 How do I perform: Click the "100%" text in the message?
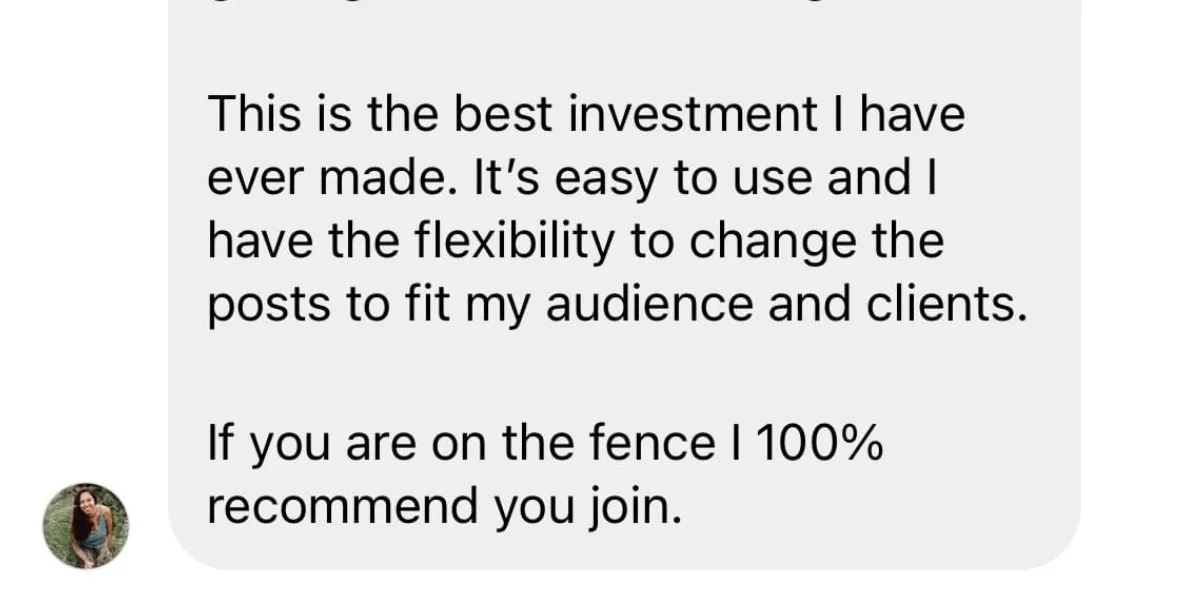819,444
